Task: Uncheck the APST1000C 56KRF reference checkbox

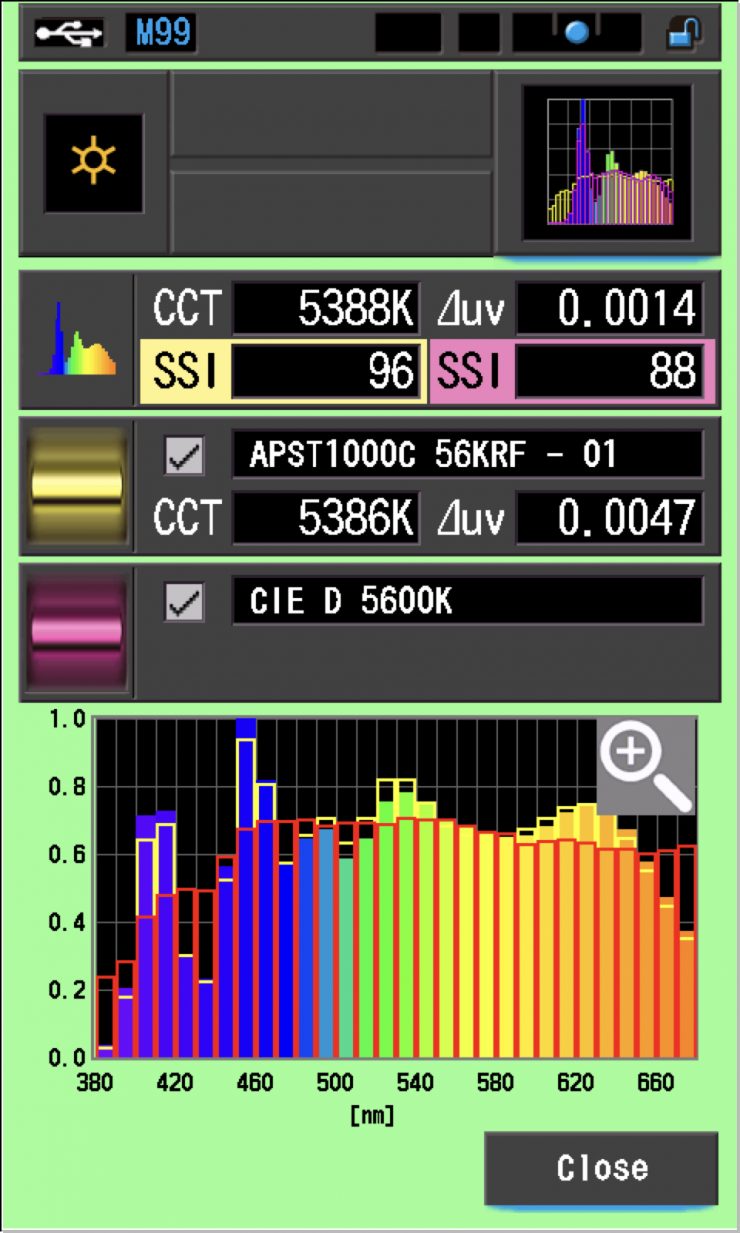Action: pos(185,457)
